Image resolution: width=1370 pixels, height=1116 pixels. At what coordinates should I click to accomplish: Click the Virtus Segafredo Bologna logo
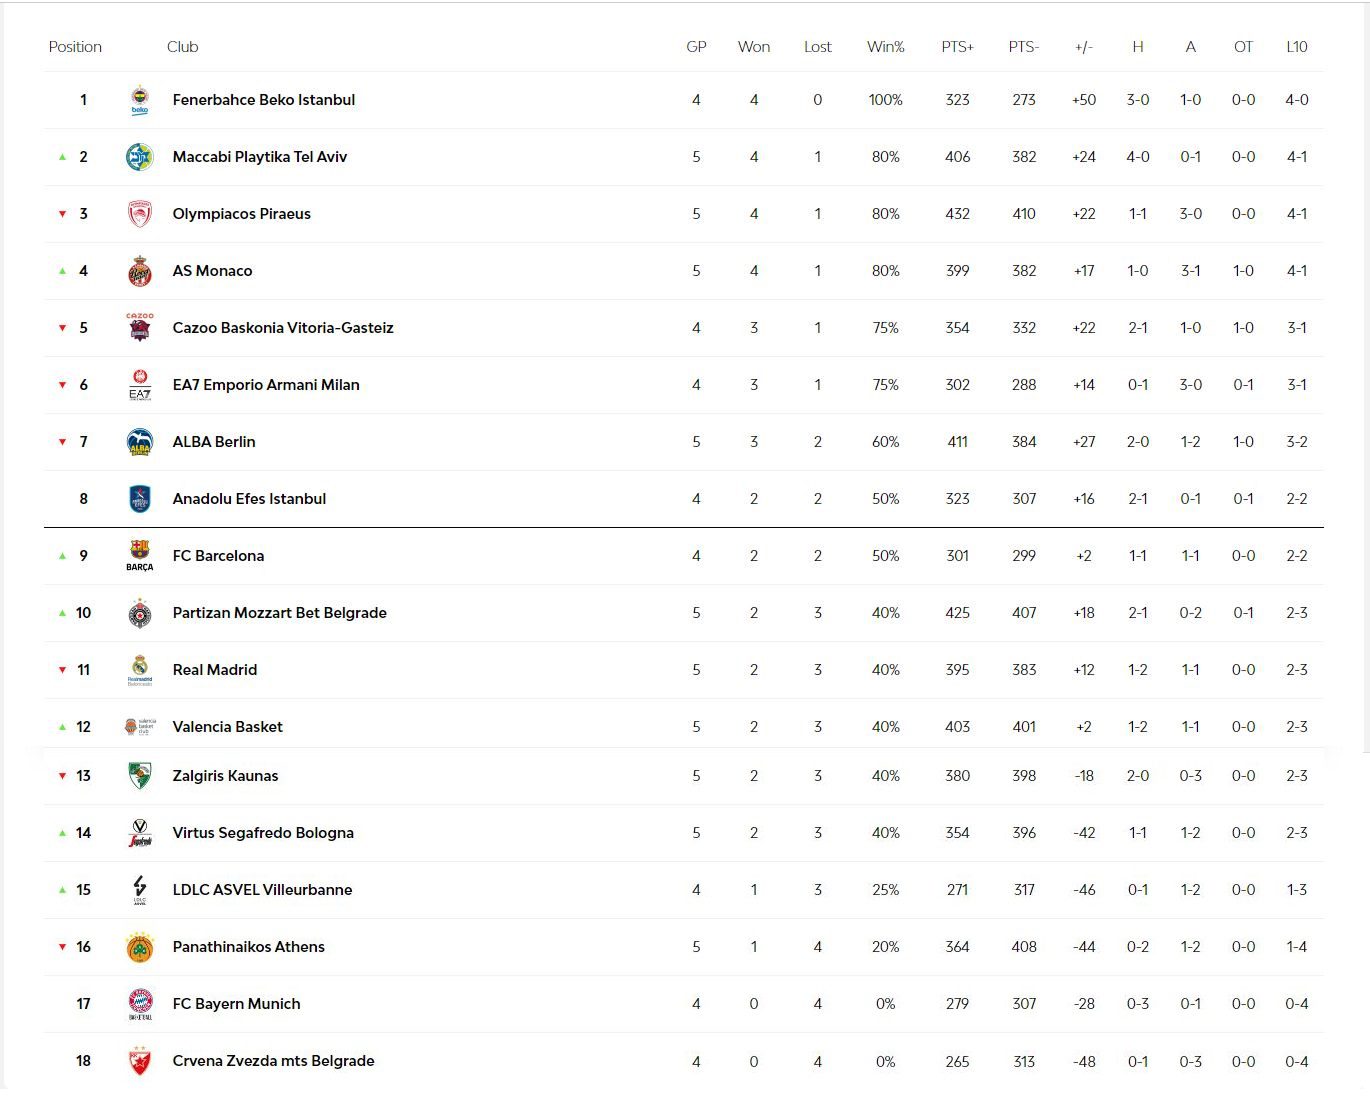(x=140, y=833)
